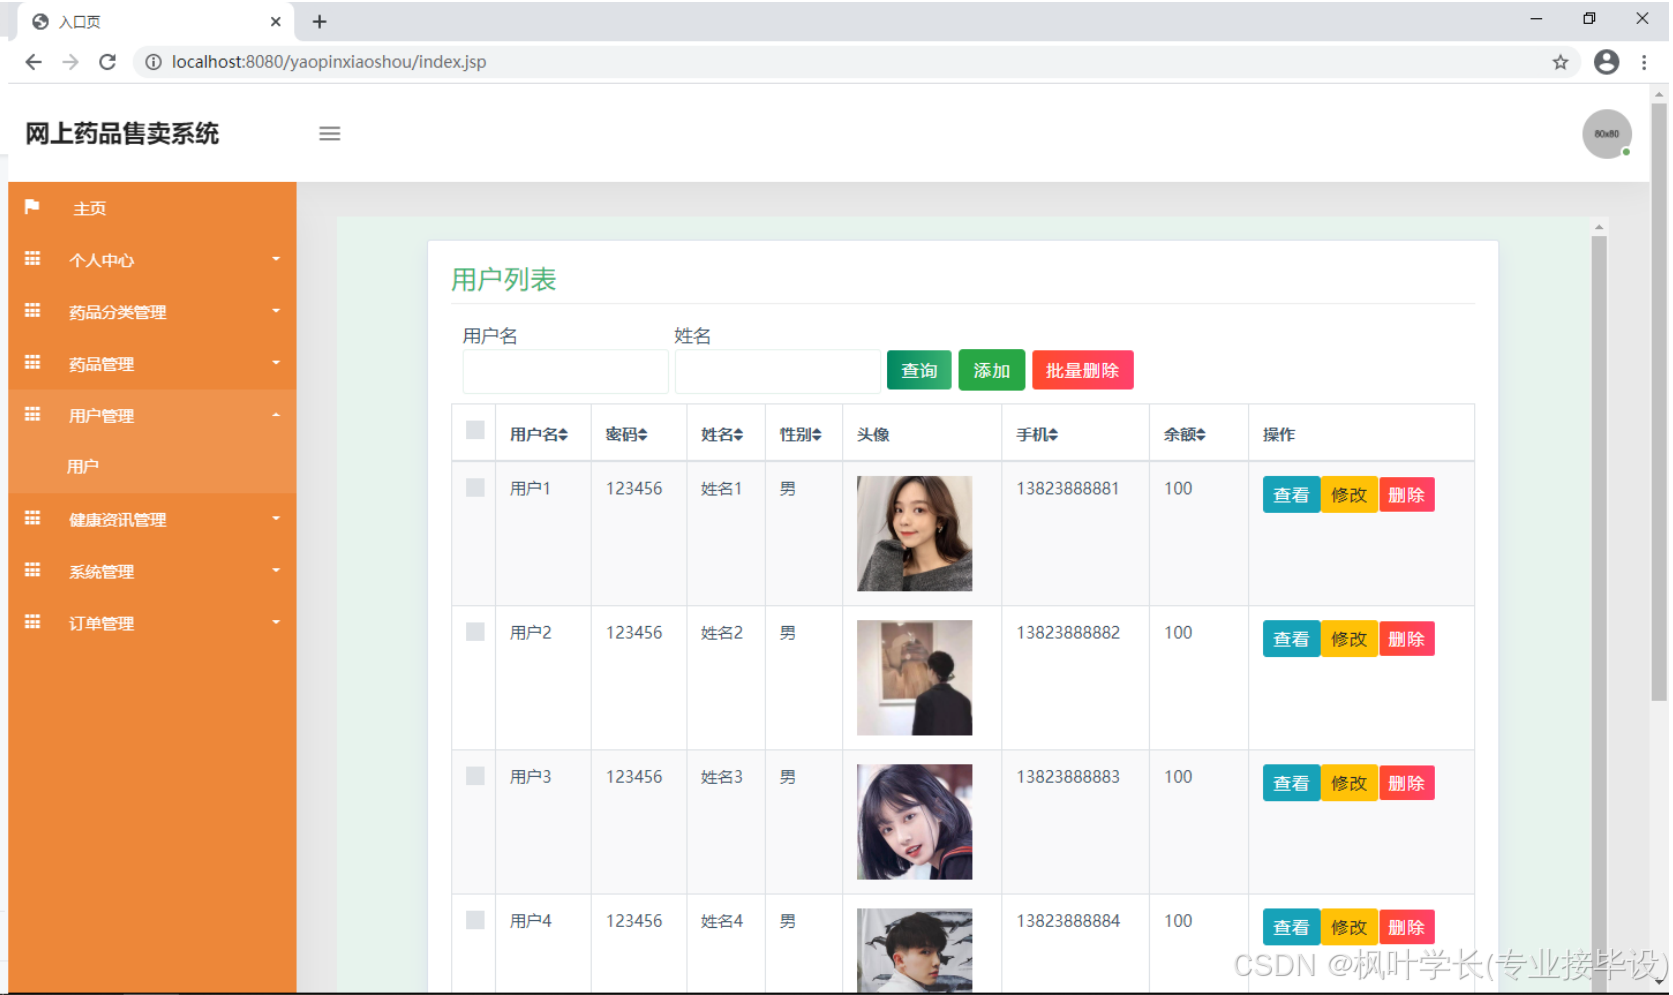The image size is (1673, 995).
Task: Open 用户3 avatar photo thumbnail
Action: pos(914,821)
